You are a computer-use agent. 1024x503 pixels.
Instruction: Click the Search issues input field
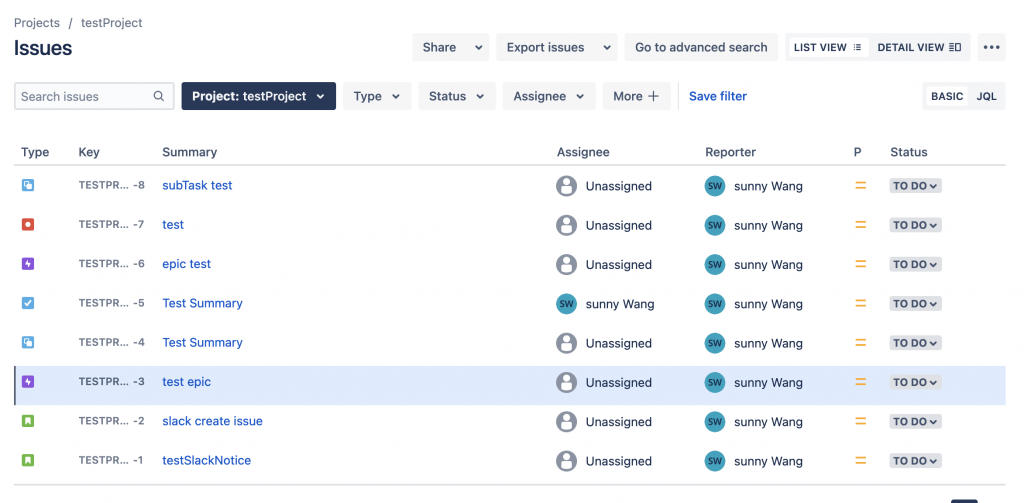(x=85, y=97)
